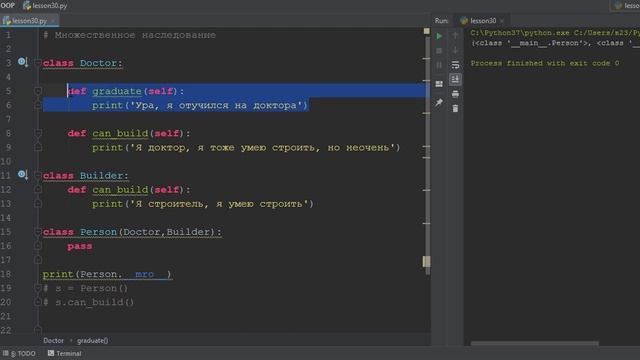Click the green Run button in Run panel
640x360 pixels.
(x=439, y=36)
